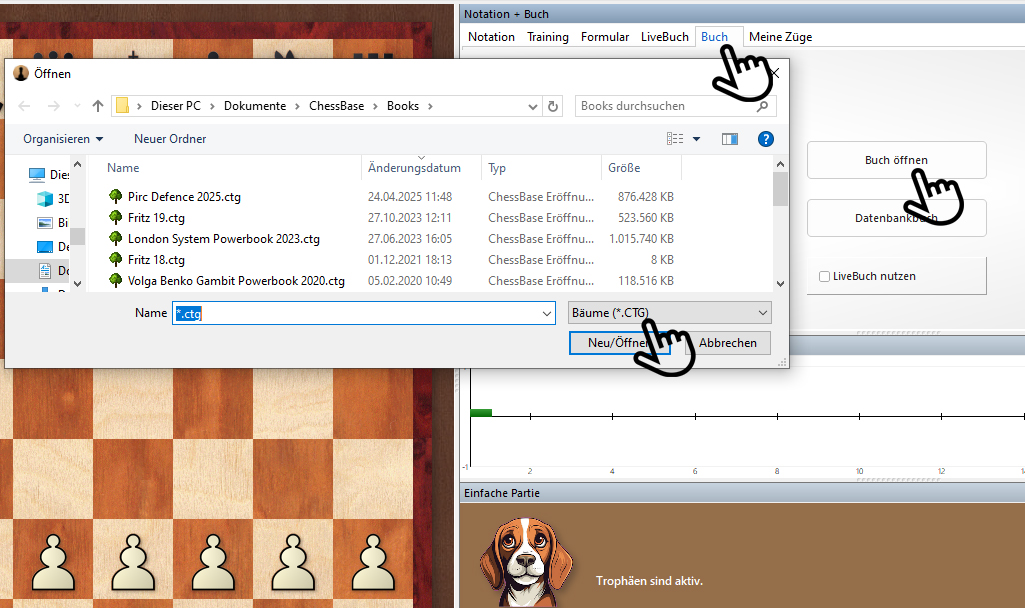
Task: Click the green bar on the evaluation chart
Action: pos(480,412)
